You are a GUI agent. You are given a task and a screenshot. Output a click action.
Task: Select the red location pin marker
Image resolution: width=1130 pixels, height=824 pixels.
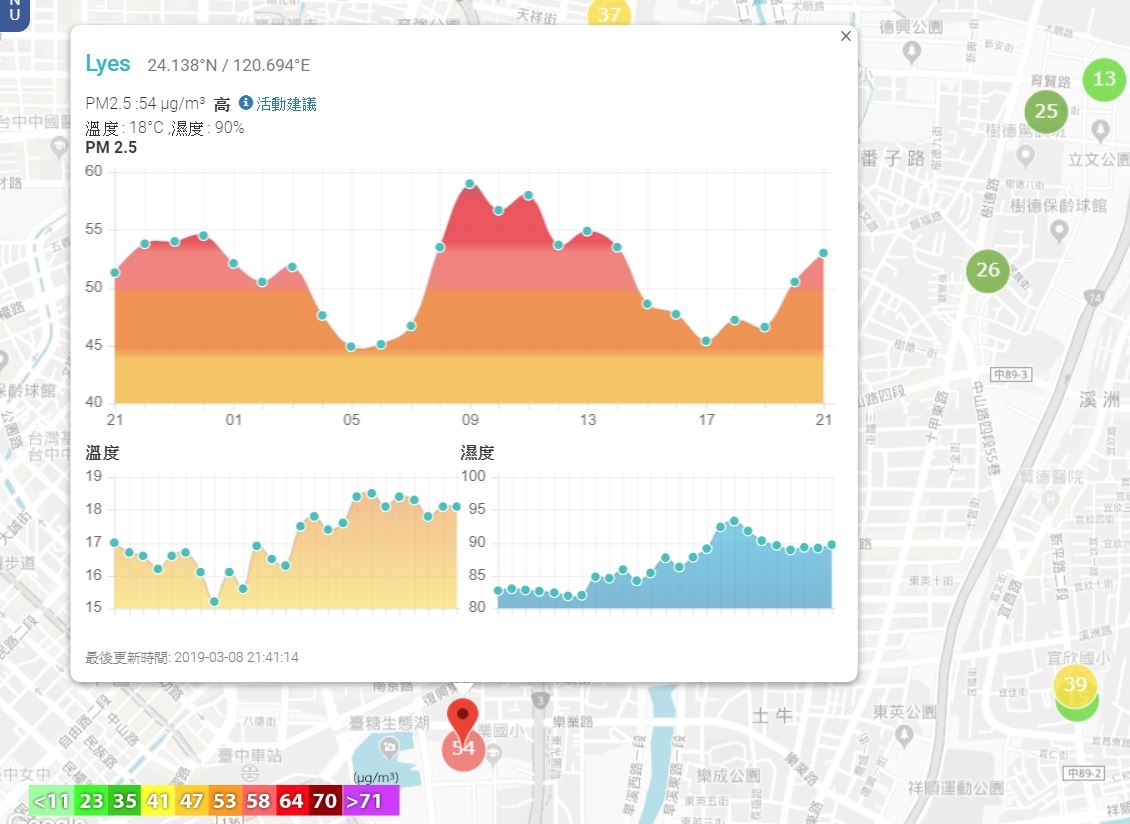click(x=463, y=717)
